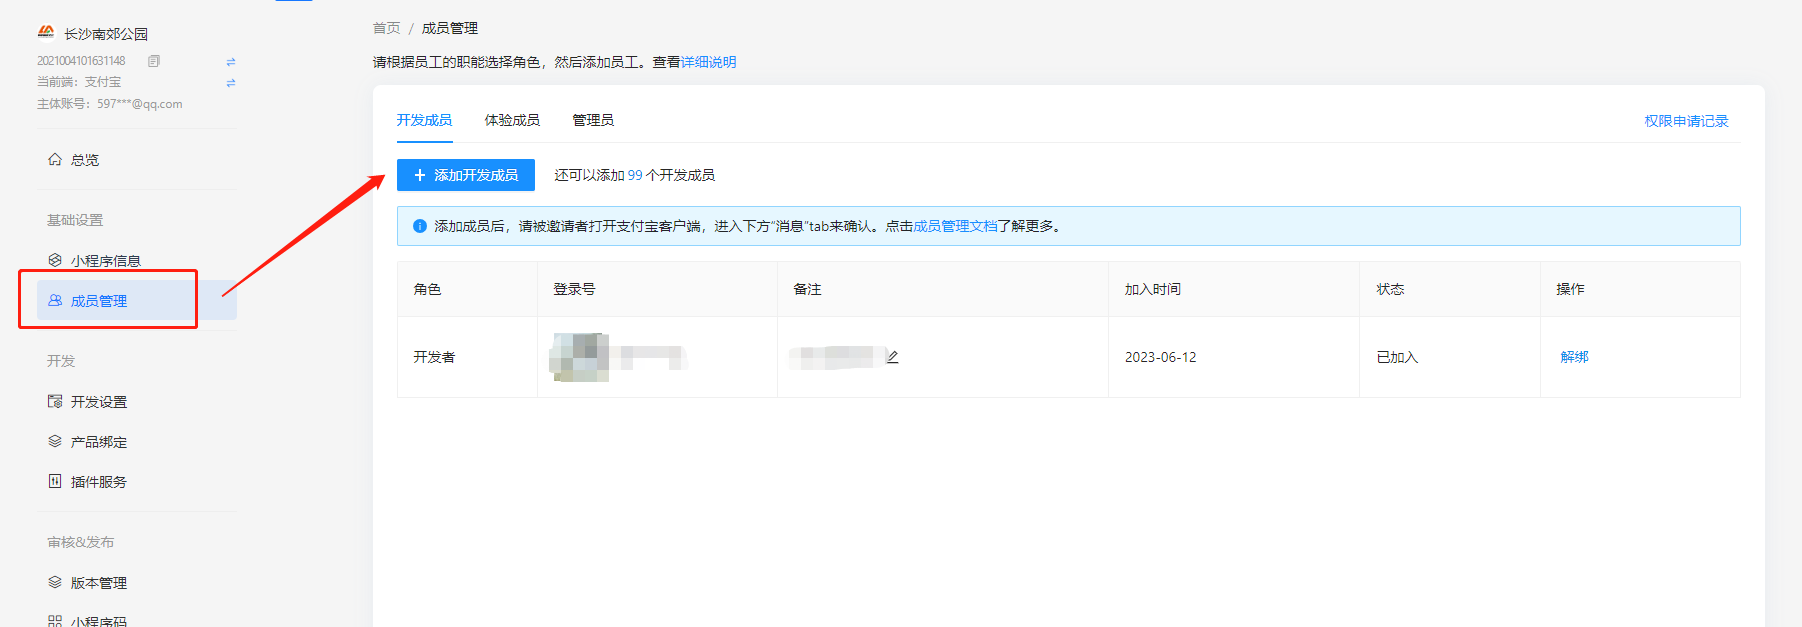This screenshot has height=627, width=1802.
Task: Click the switch icon beside the app ID
Action: click(231, 62)
